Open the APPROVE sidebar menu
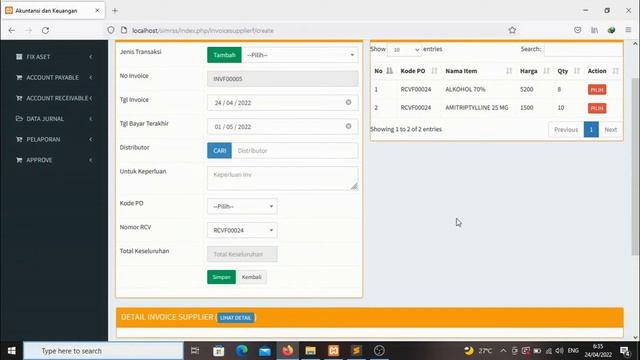 54,160
